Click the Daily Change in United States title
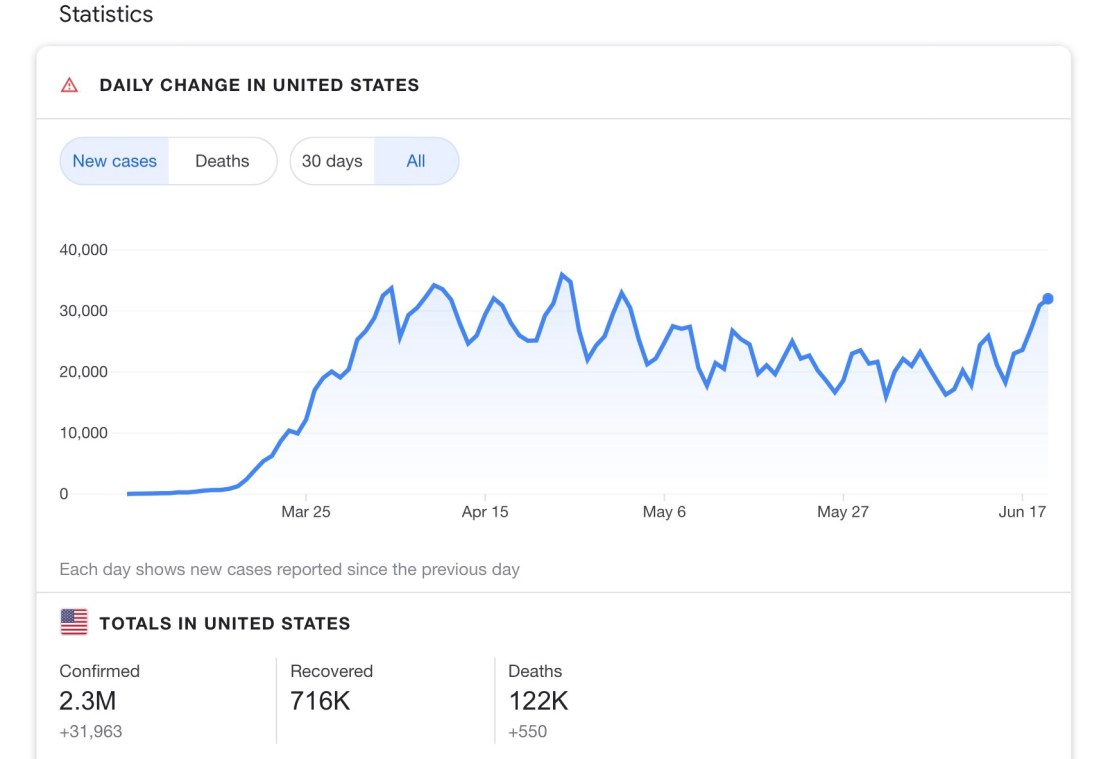Viewport: 1108px width, 759px height. click(259, 85)
